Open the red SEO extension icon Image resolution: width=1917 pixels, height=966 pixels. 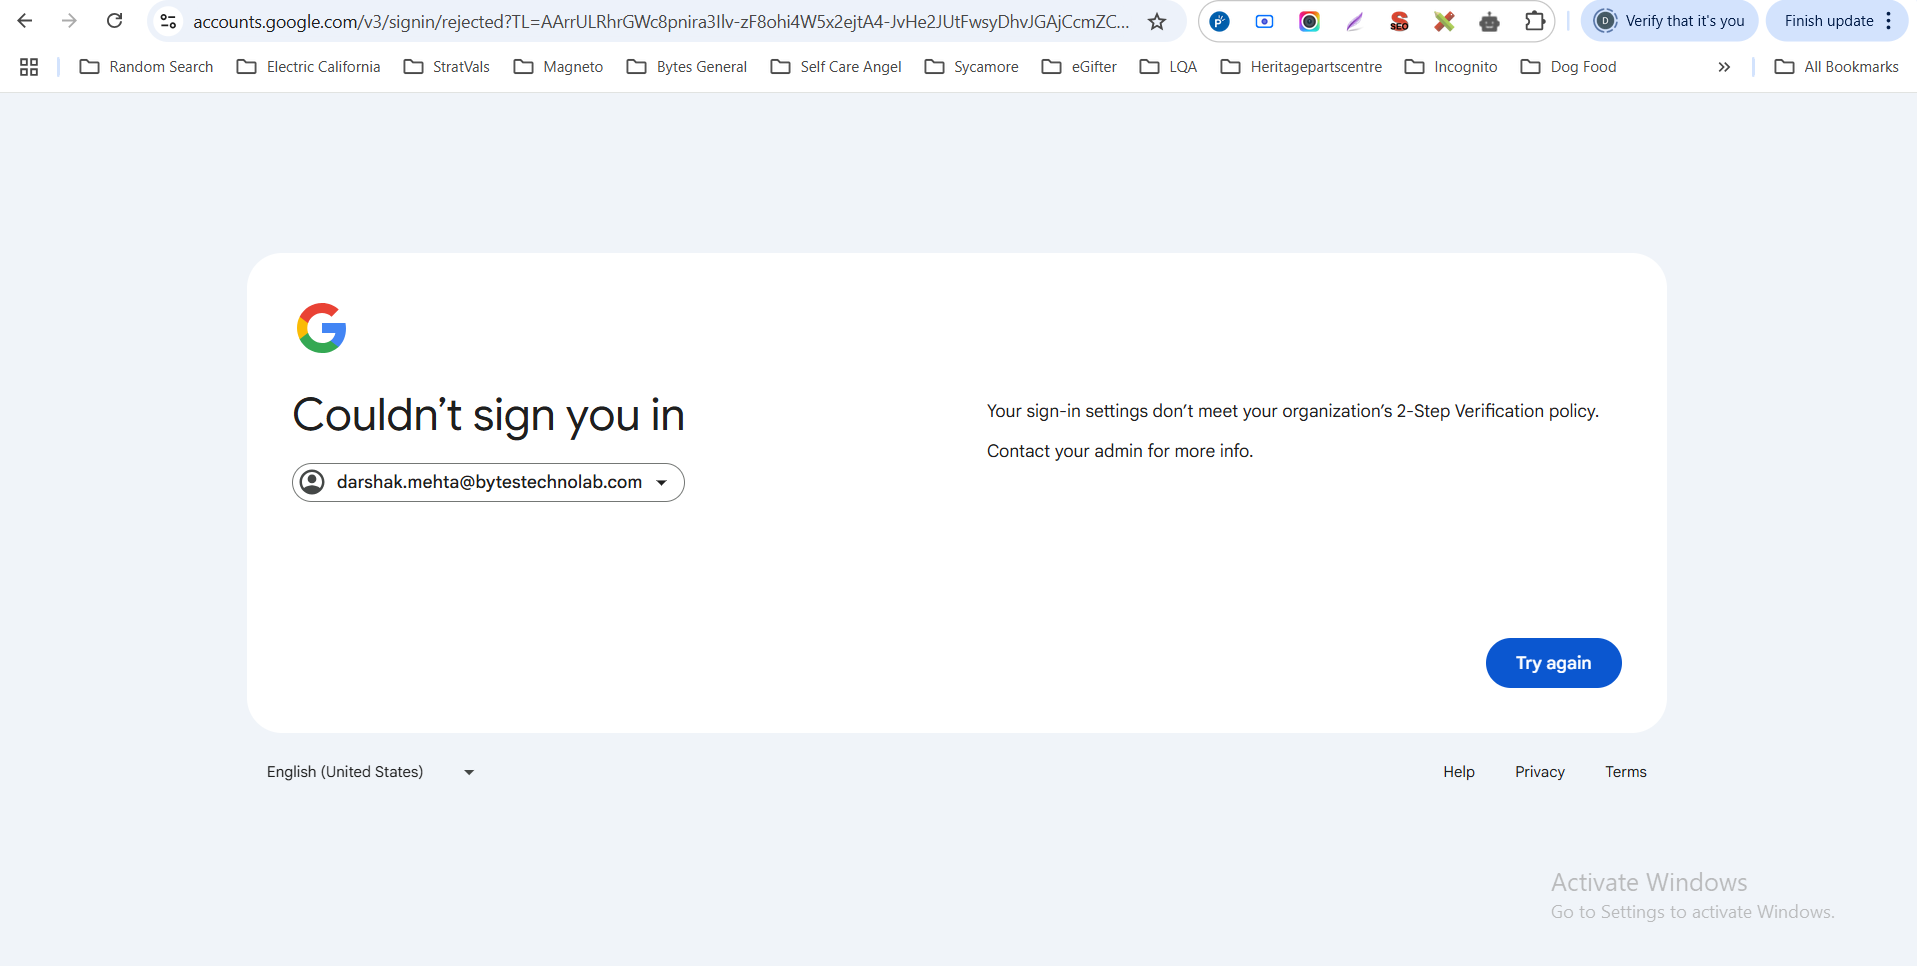coord(1399,21)
